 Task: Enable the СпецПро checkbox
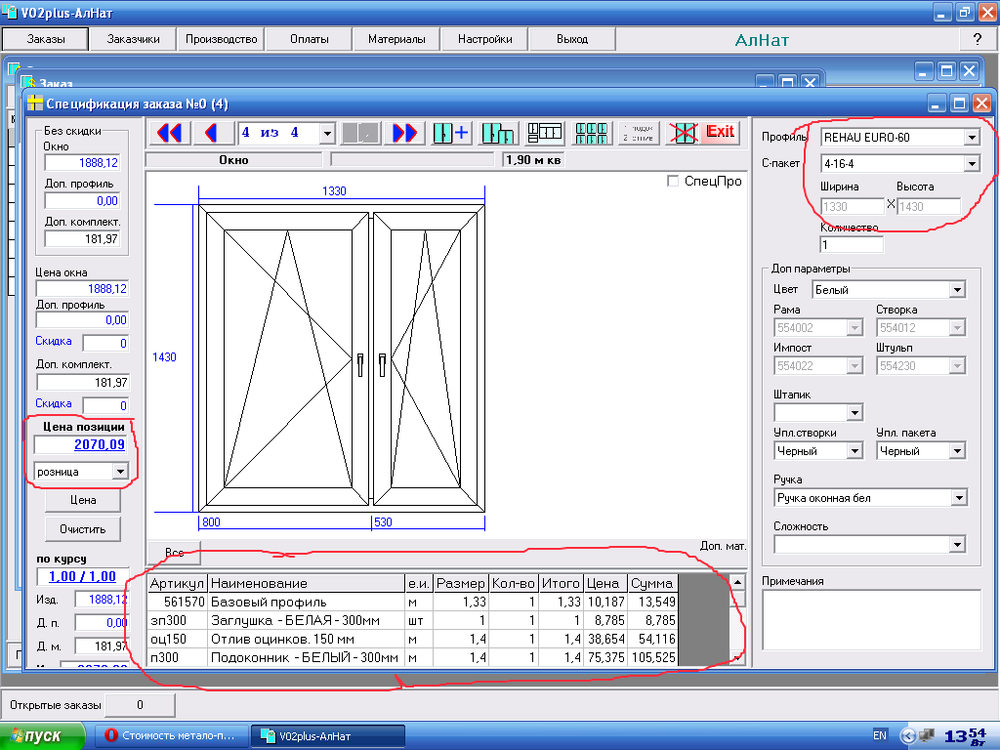click(674, 182)
